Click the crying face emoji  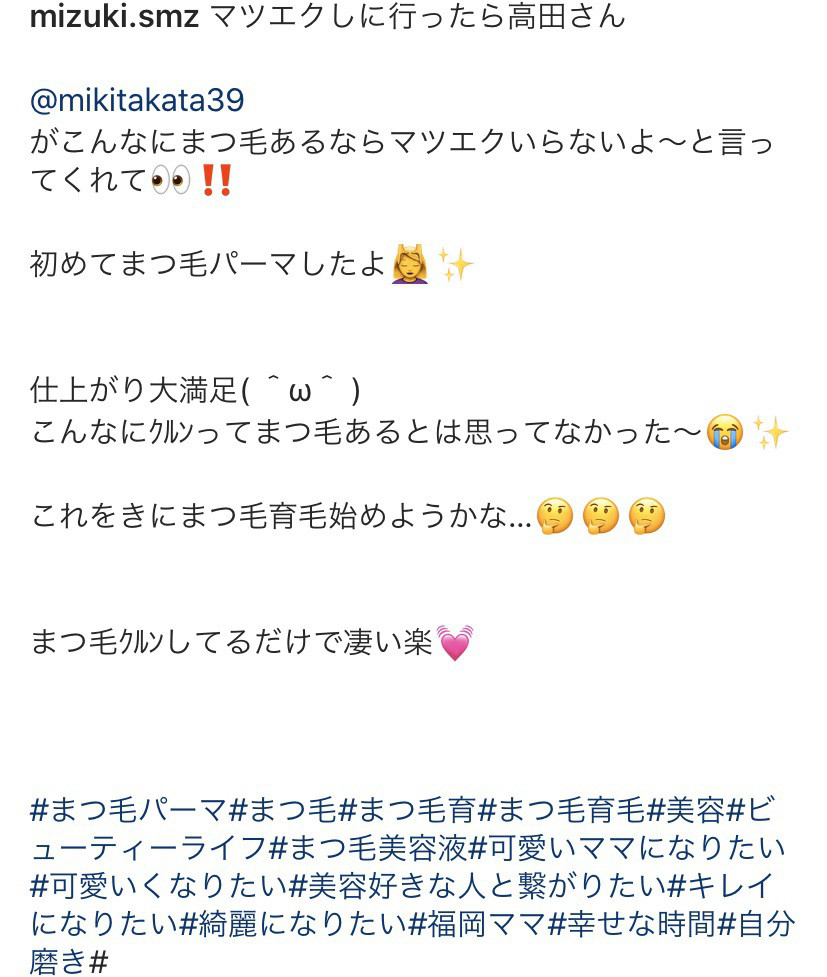click(x=724, y=432)
